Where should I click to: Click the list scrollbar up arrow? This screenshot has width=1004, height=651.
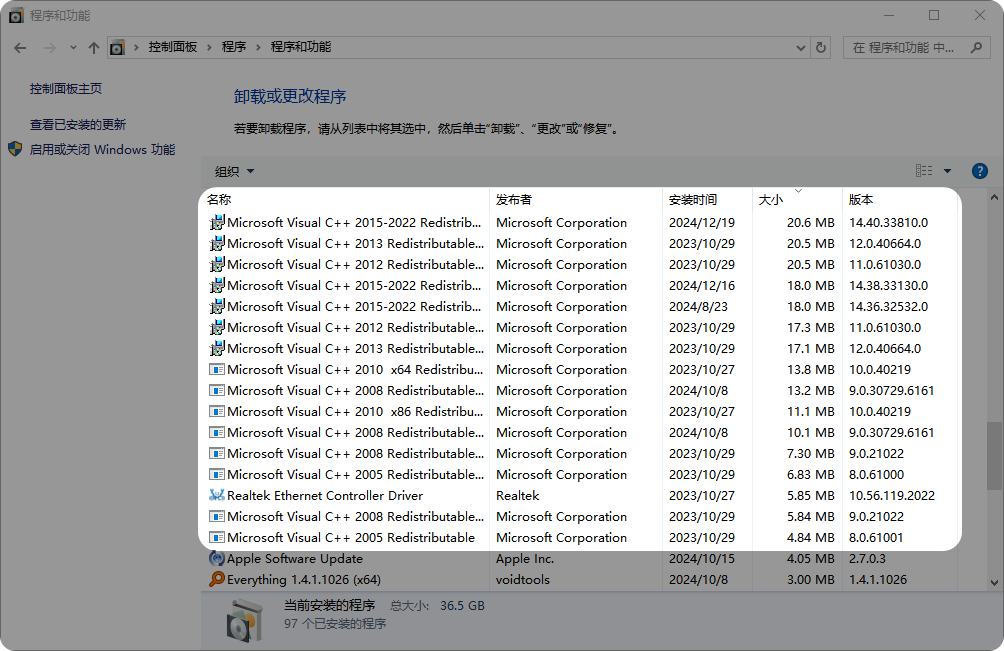pos(994,198)
